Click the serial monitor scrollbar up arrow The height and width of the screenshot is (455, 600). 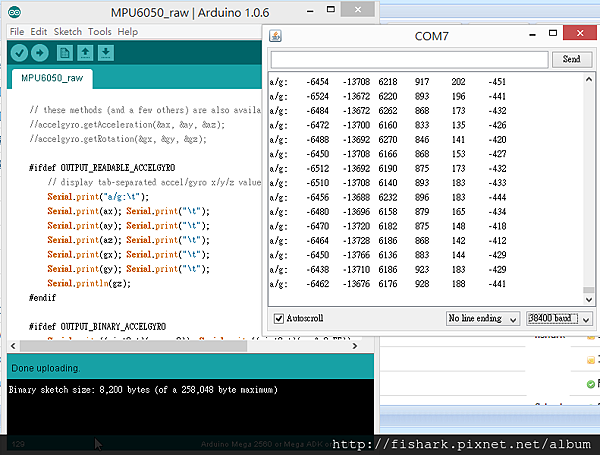coord(587,79)
